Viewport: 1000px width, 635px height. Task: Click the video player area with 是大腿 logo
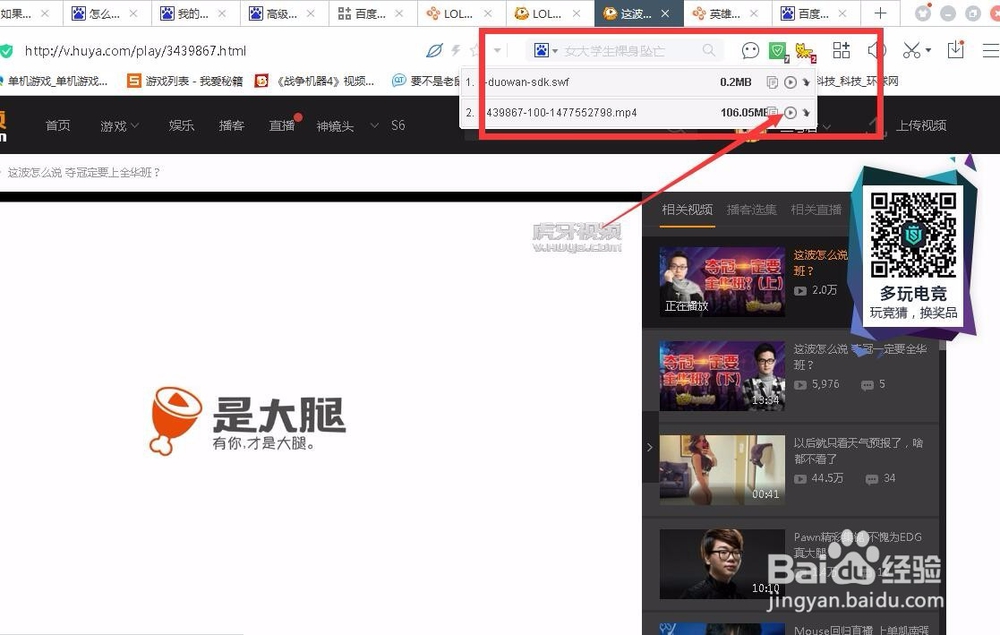point(321,418)
